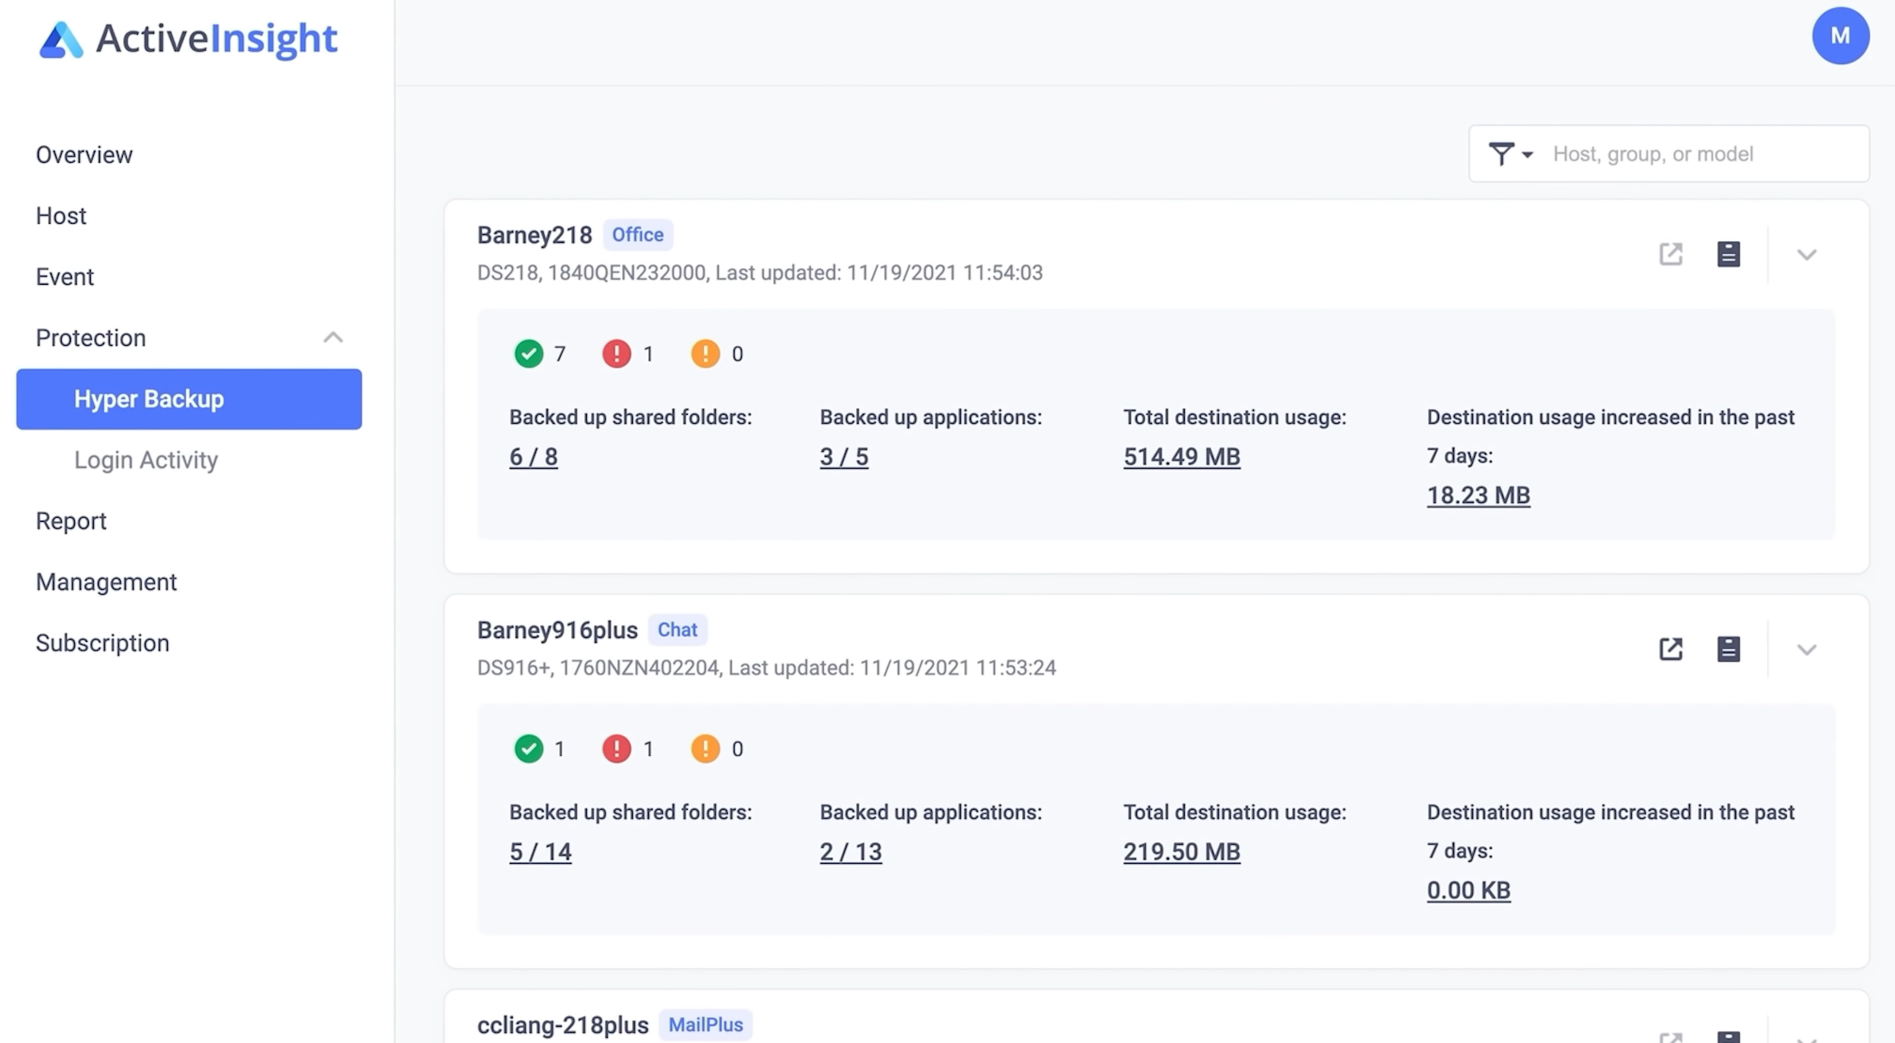1895x1043 pixels.
Task: Open the Subscription section
Action: pos(102,643)
